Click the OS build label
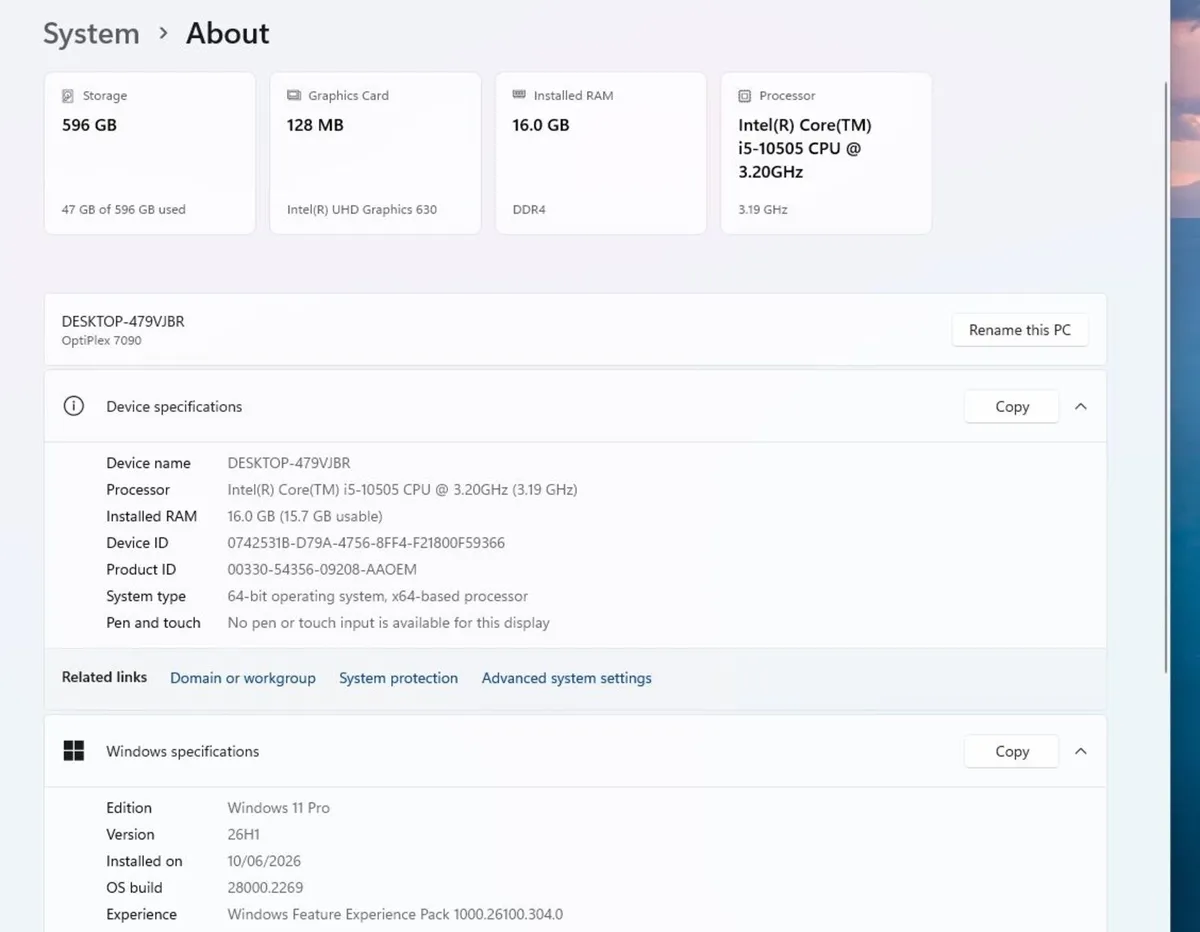Screen dimensions: 1200x932 point(134,888)
